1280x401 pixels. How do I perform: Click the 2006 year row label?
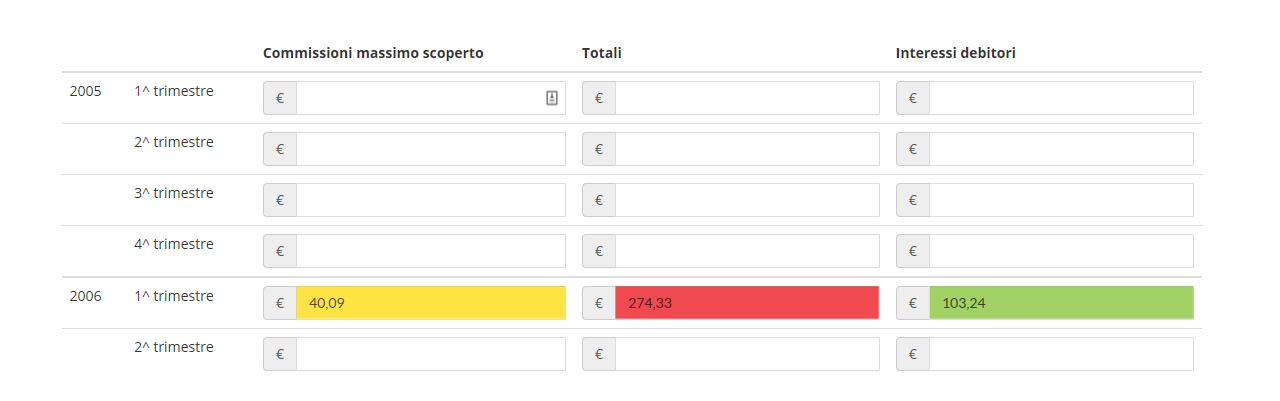pyautogui.click(x=86, y=296)
